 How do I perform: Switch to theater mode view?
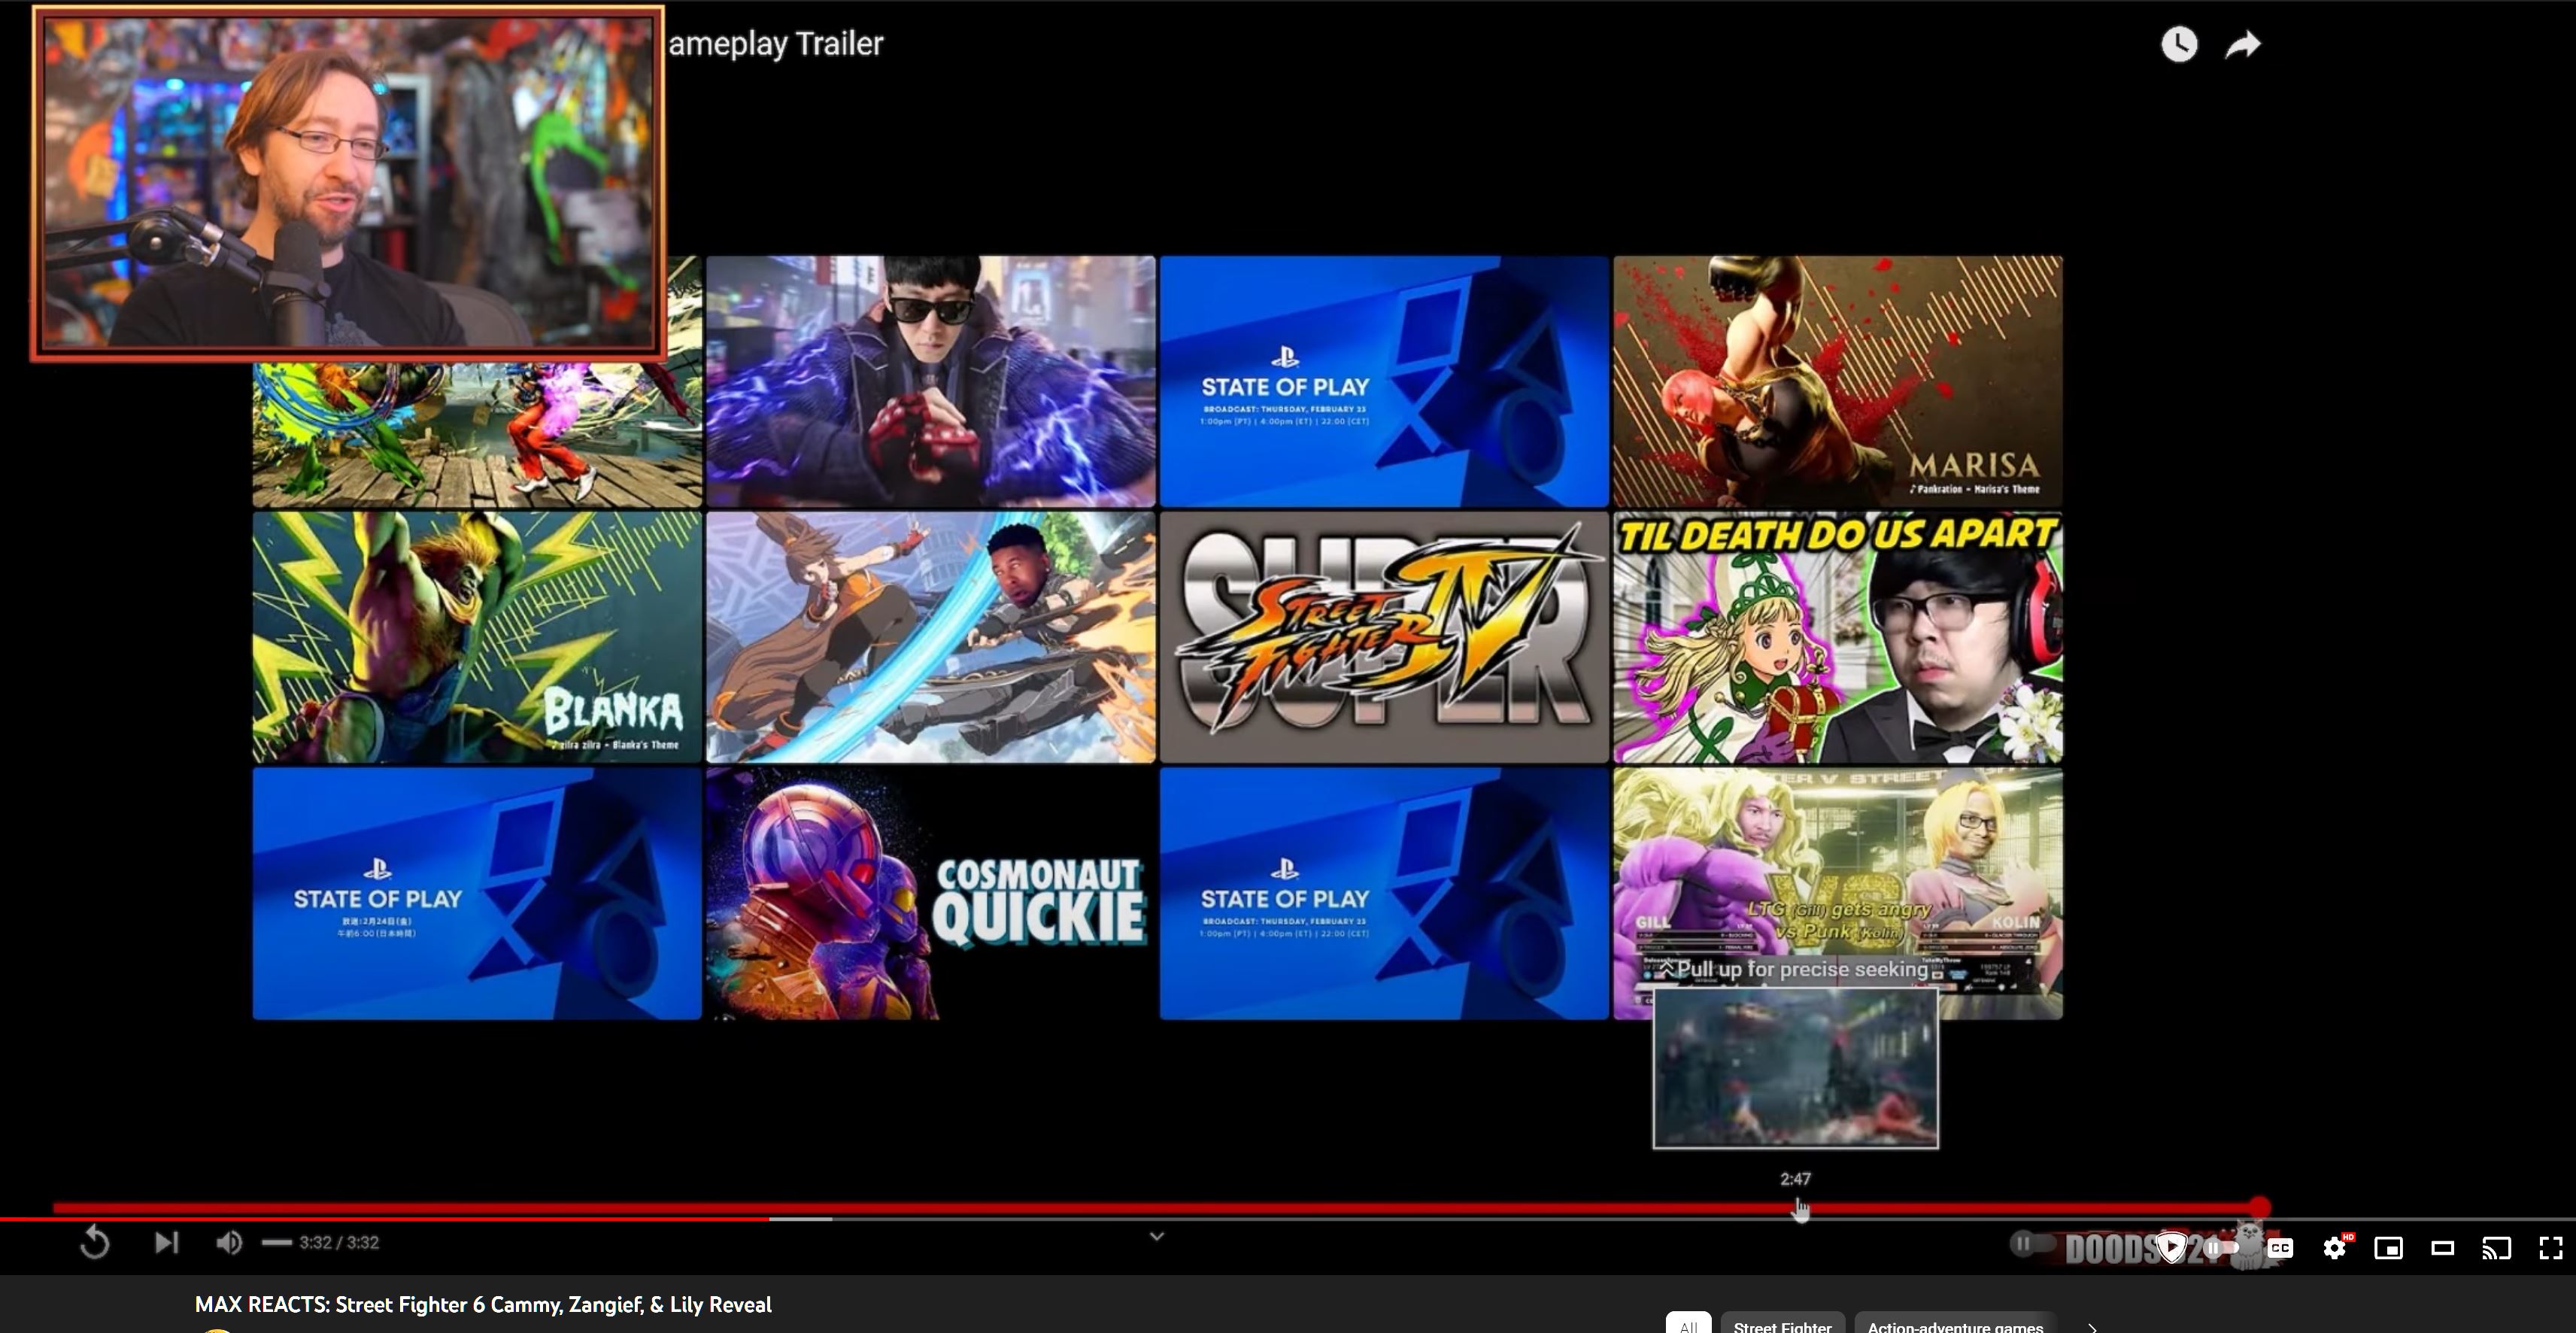2443,1248
